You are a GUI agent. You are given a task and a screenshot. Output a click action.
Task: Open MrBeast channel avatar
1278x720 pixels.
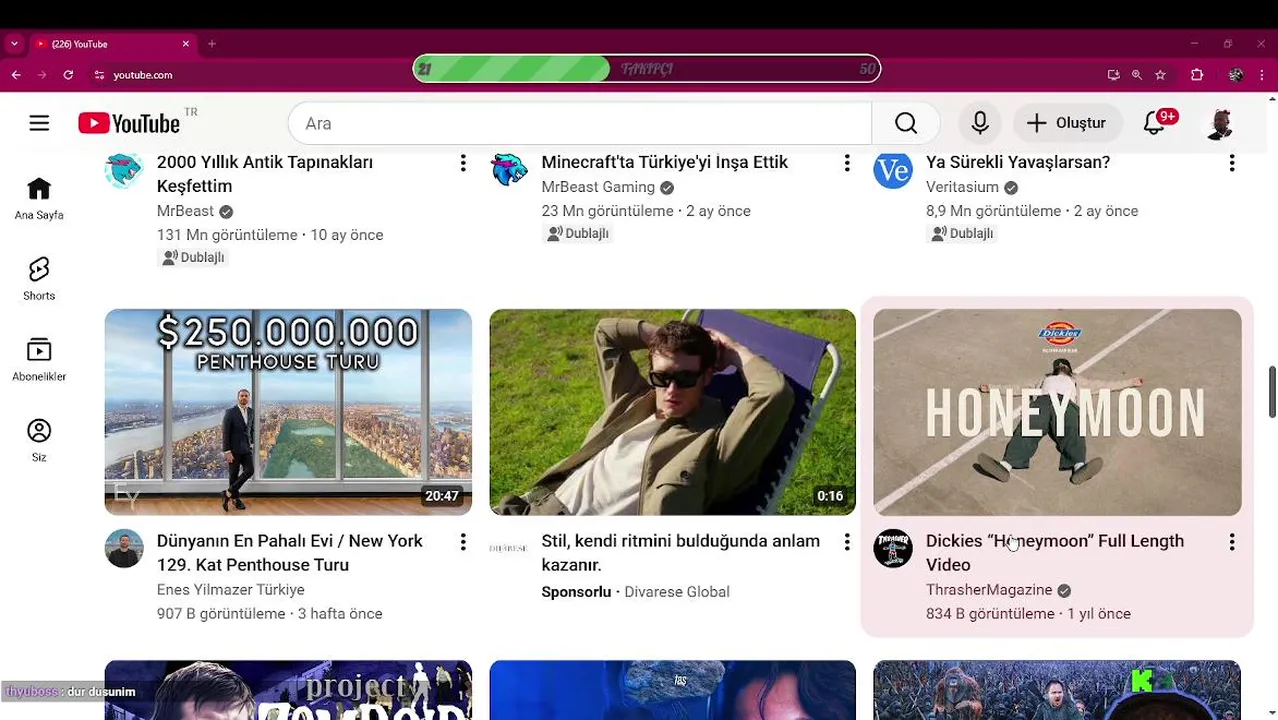coord(124,170)
